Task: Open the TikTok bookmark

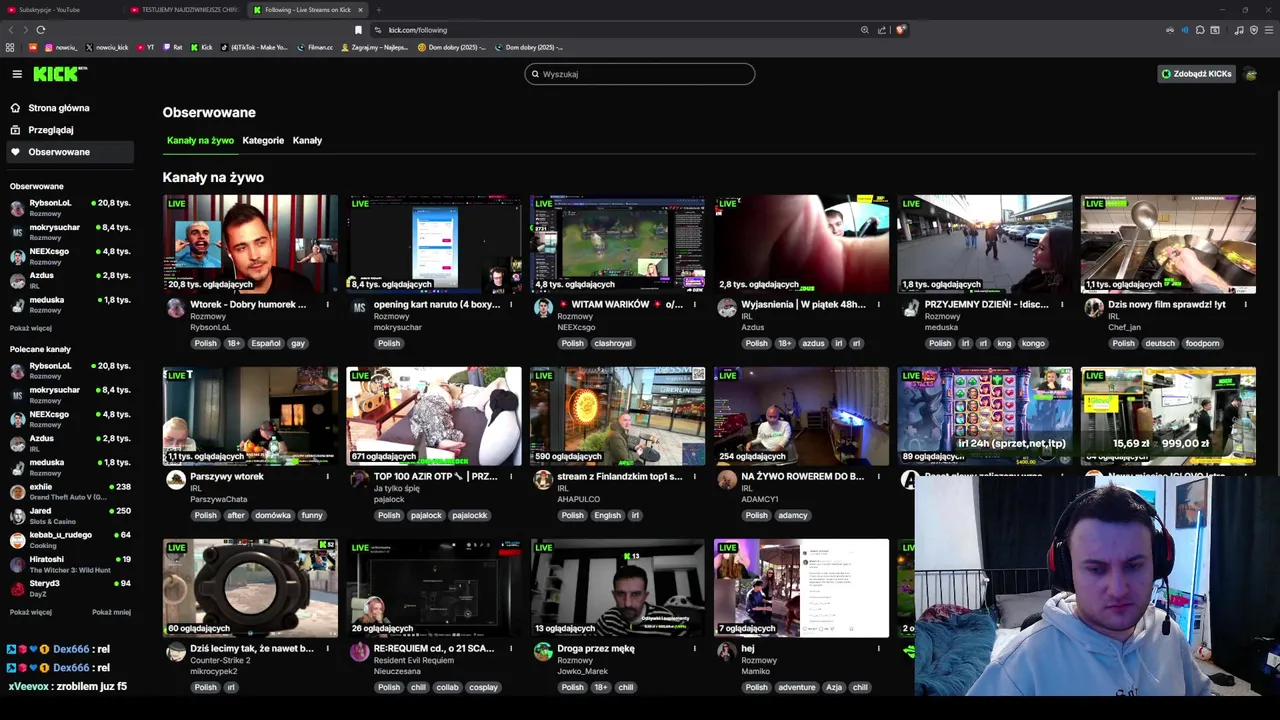Action: click(254, 47)
